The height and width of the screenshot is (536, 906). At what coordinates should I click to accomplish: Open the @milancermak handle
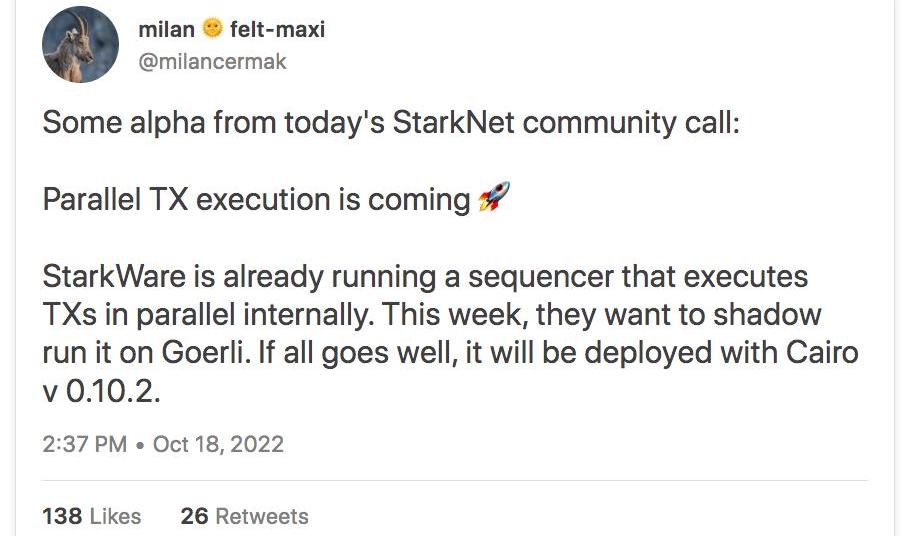pyautogui.click(x=212, y=61)
